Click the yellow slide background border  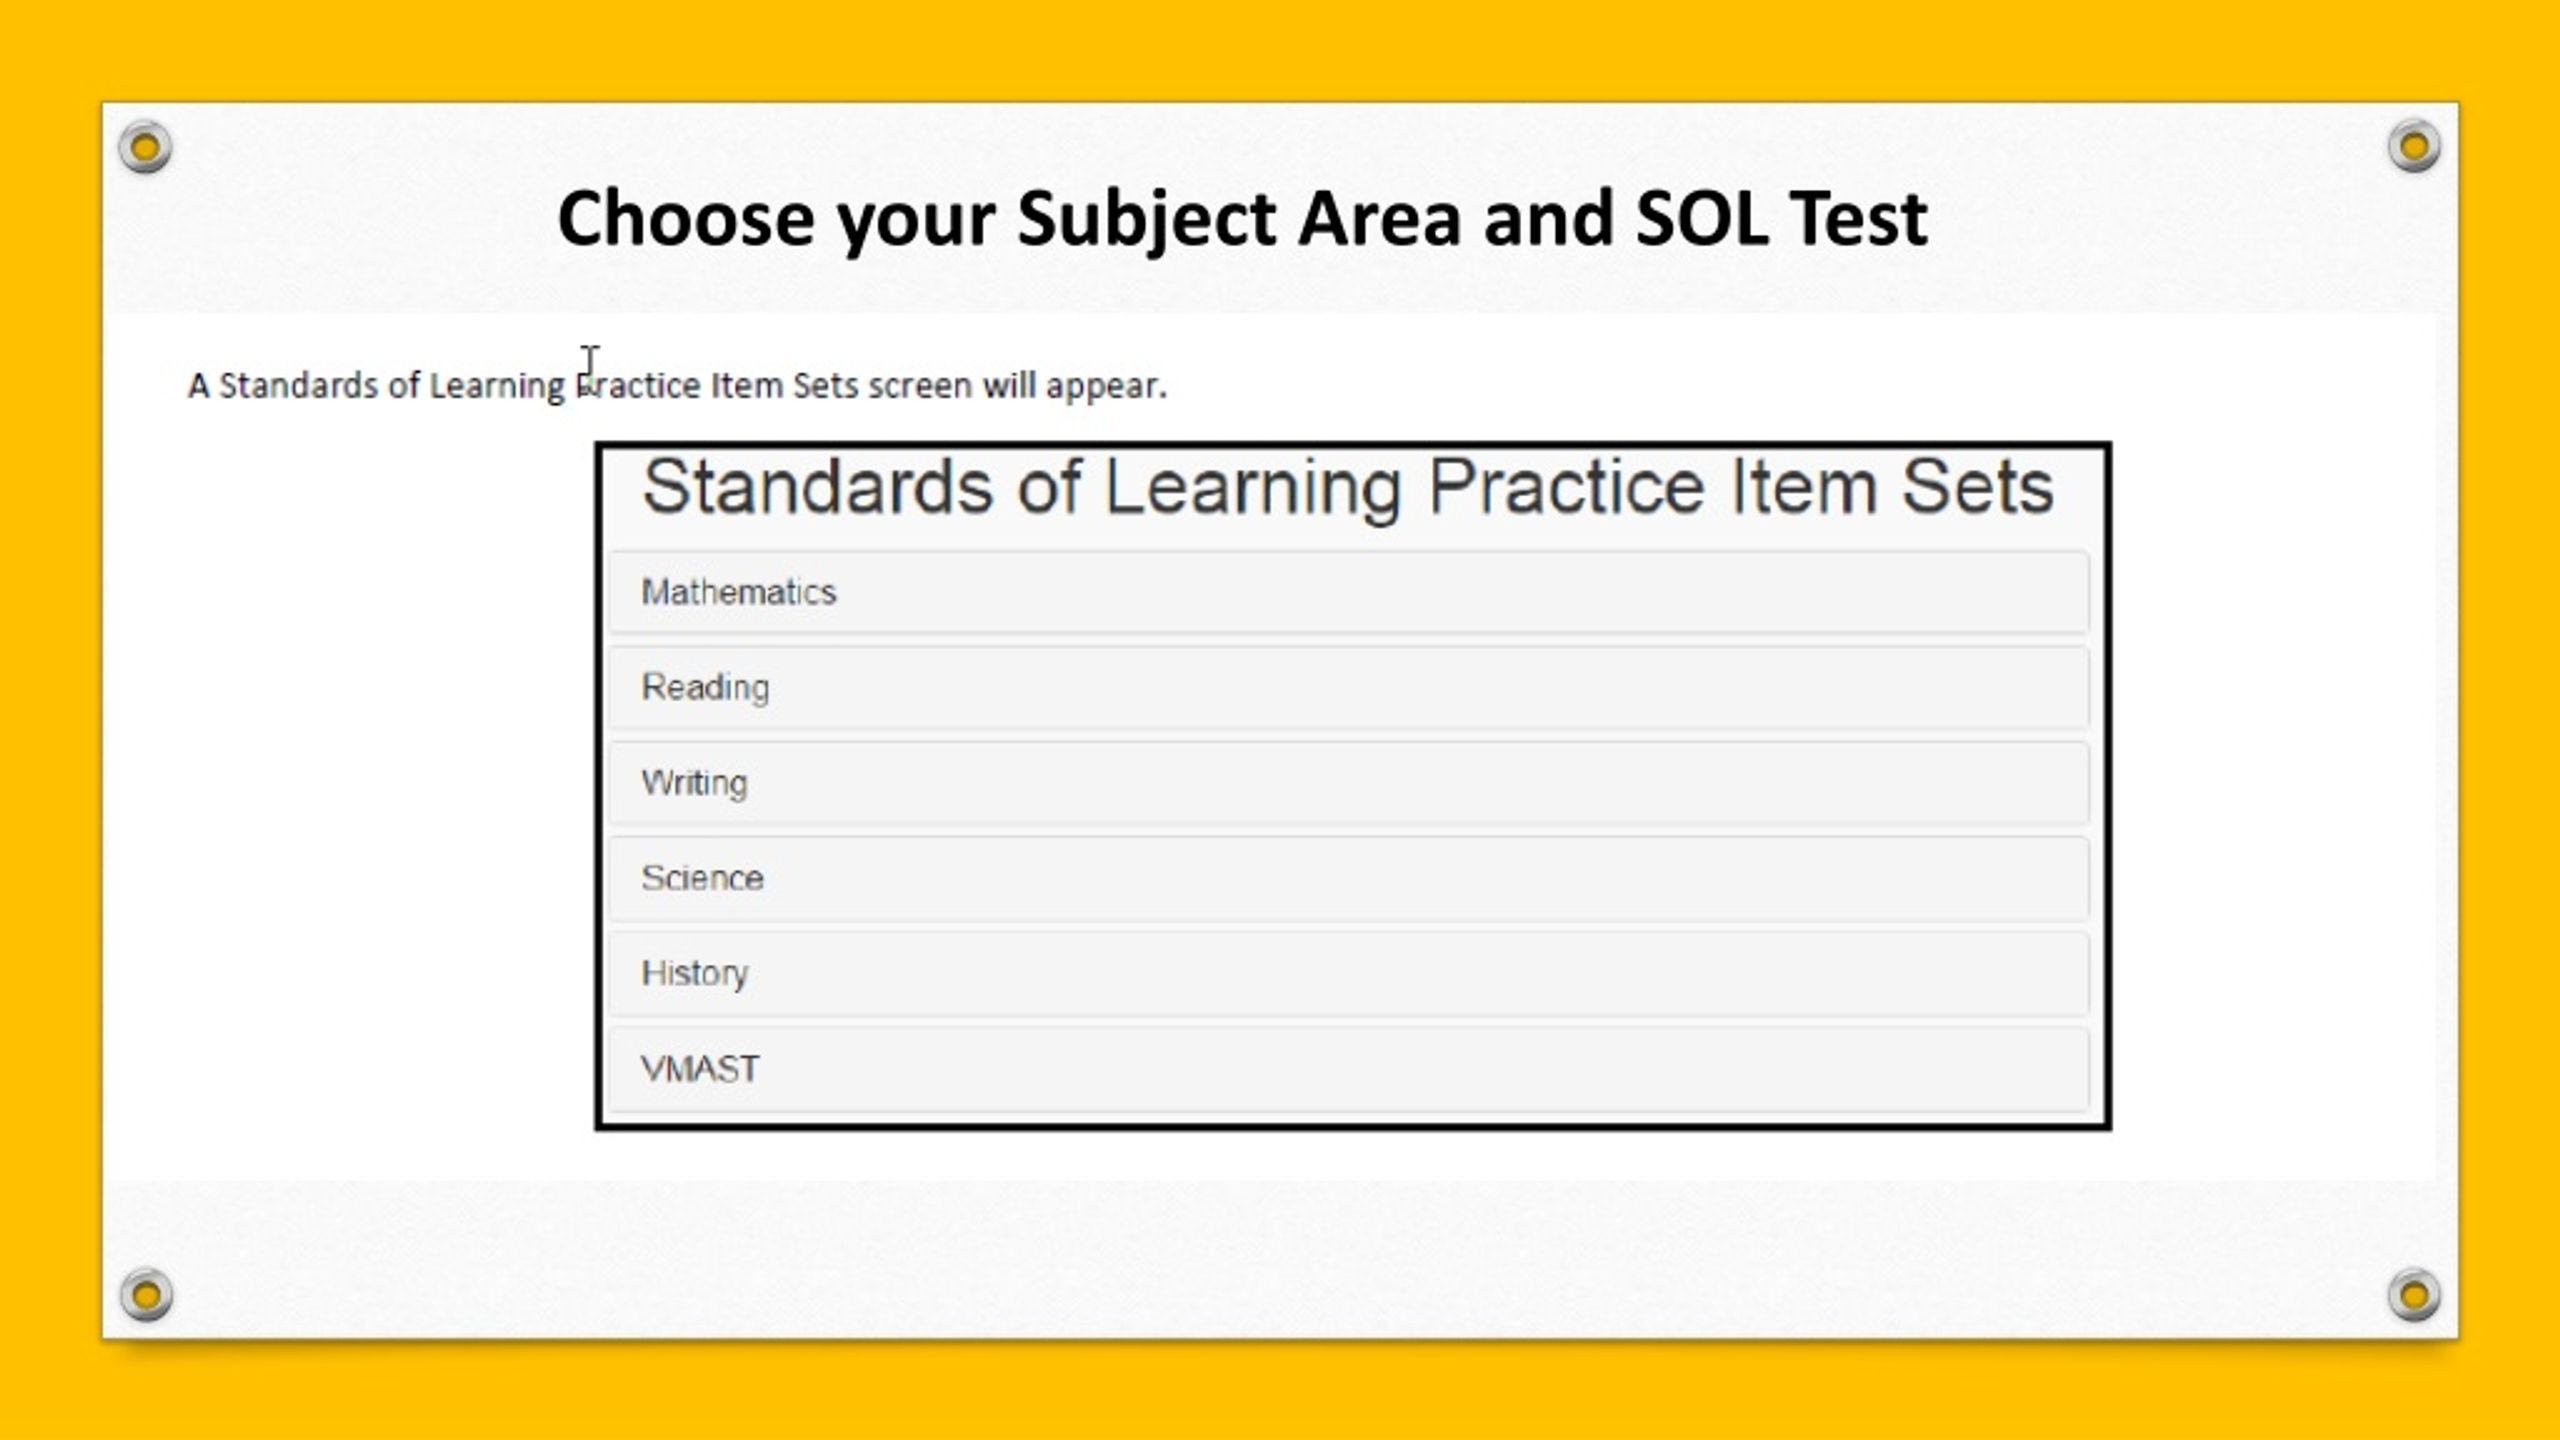point(1280,50)
